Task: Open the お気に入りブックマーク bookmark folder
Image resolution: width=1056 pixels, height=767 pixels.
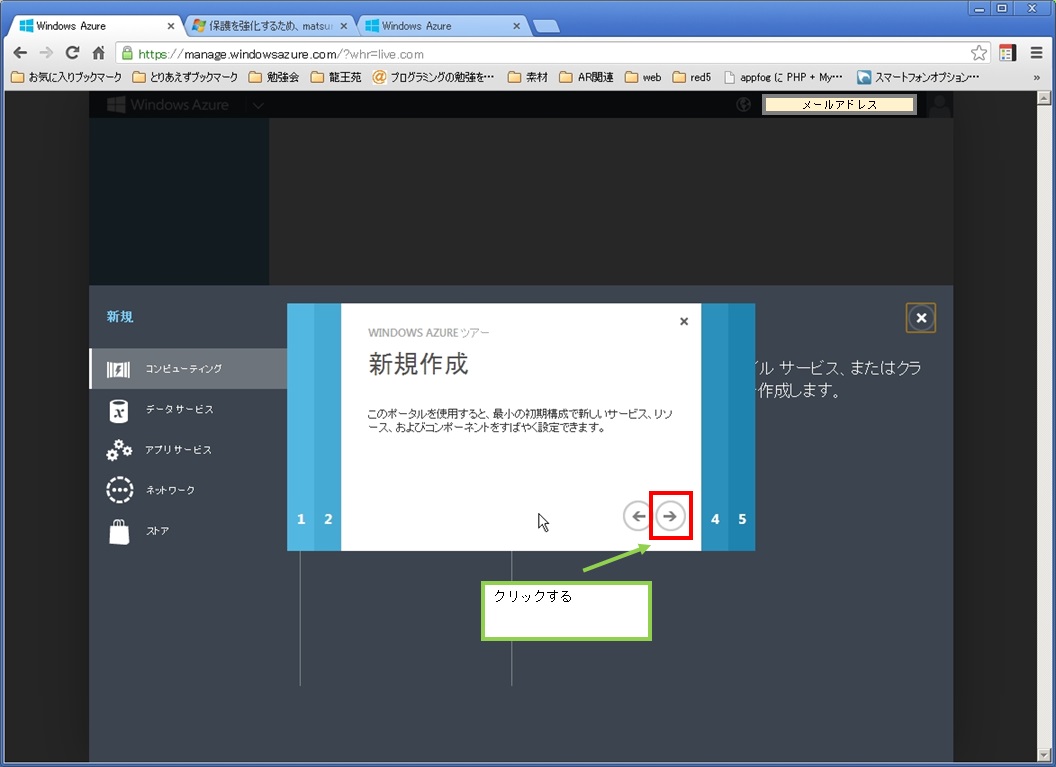Action: [67, 77]
